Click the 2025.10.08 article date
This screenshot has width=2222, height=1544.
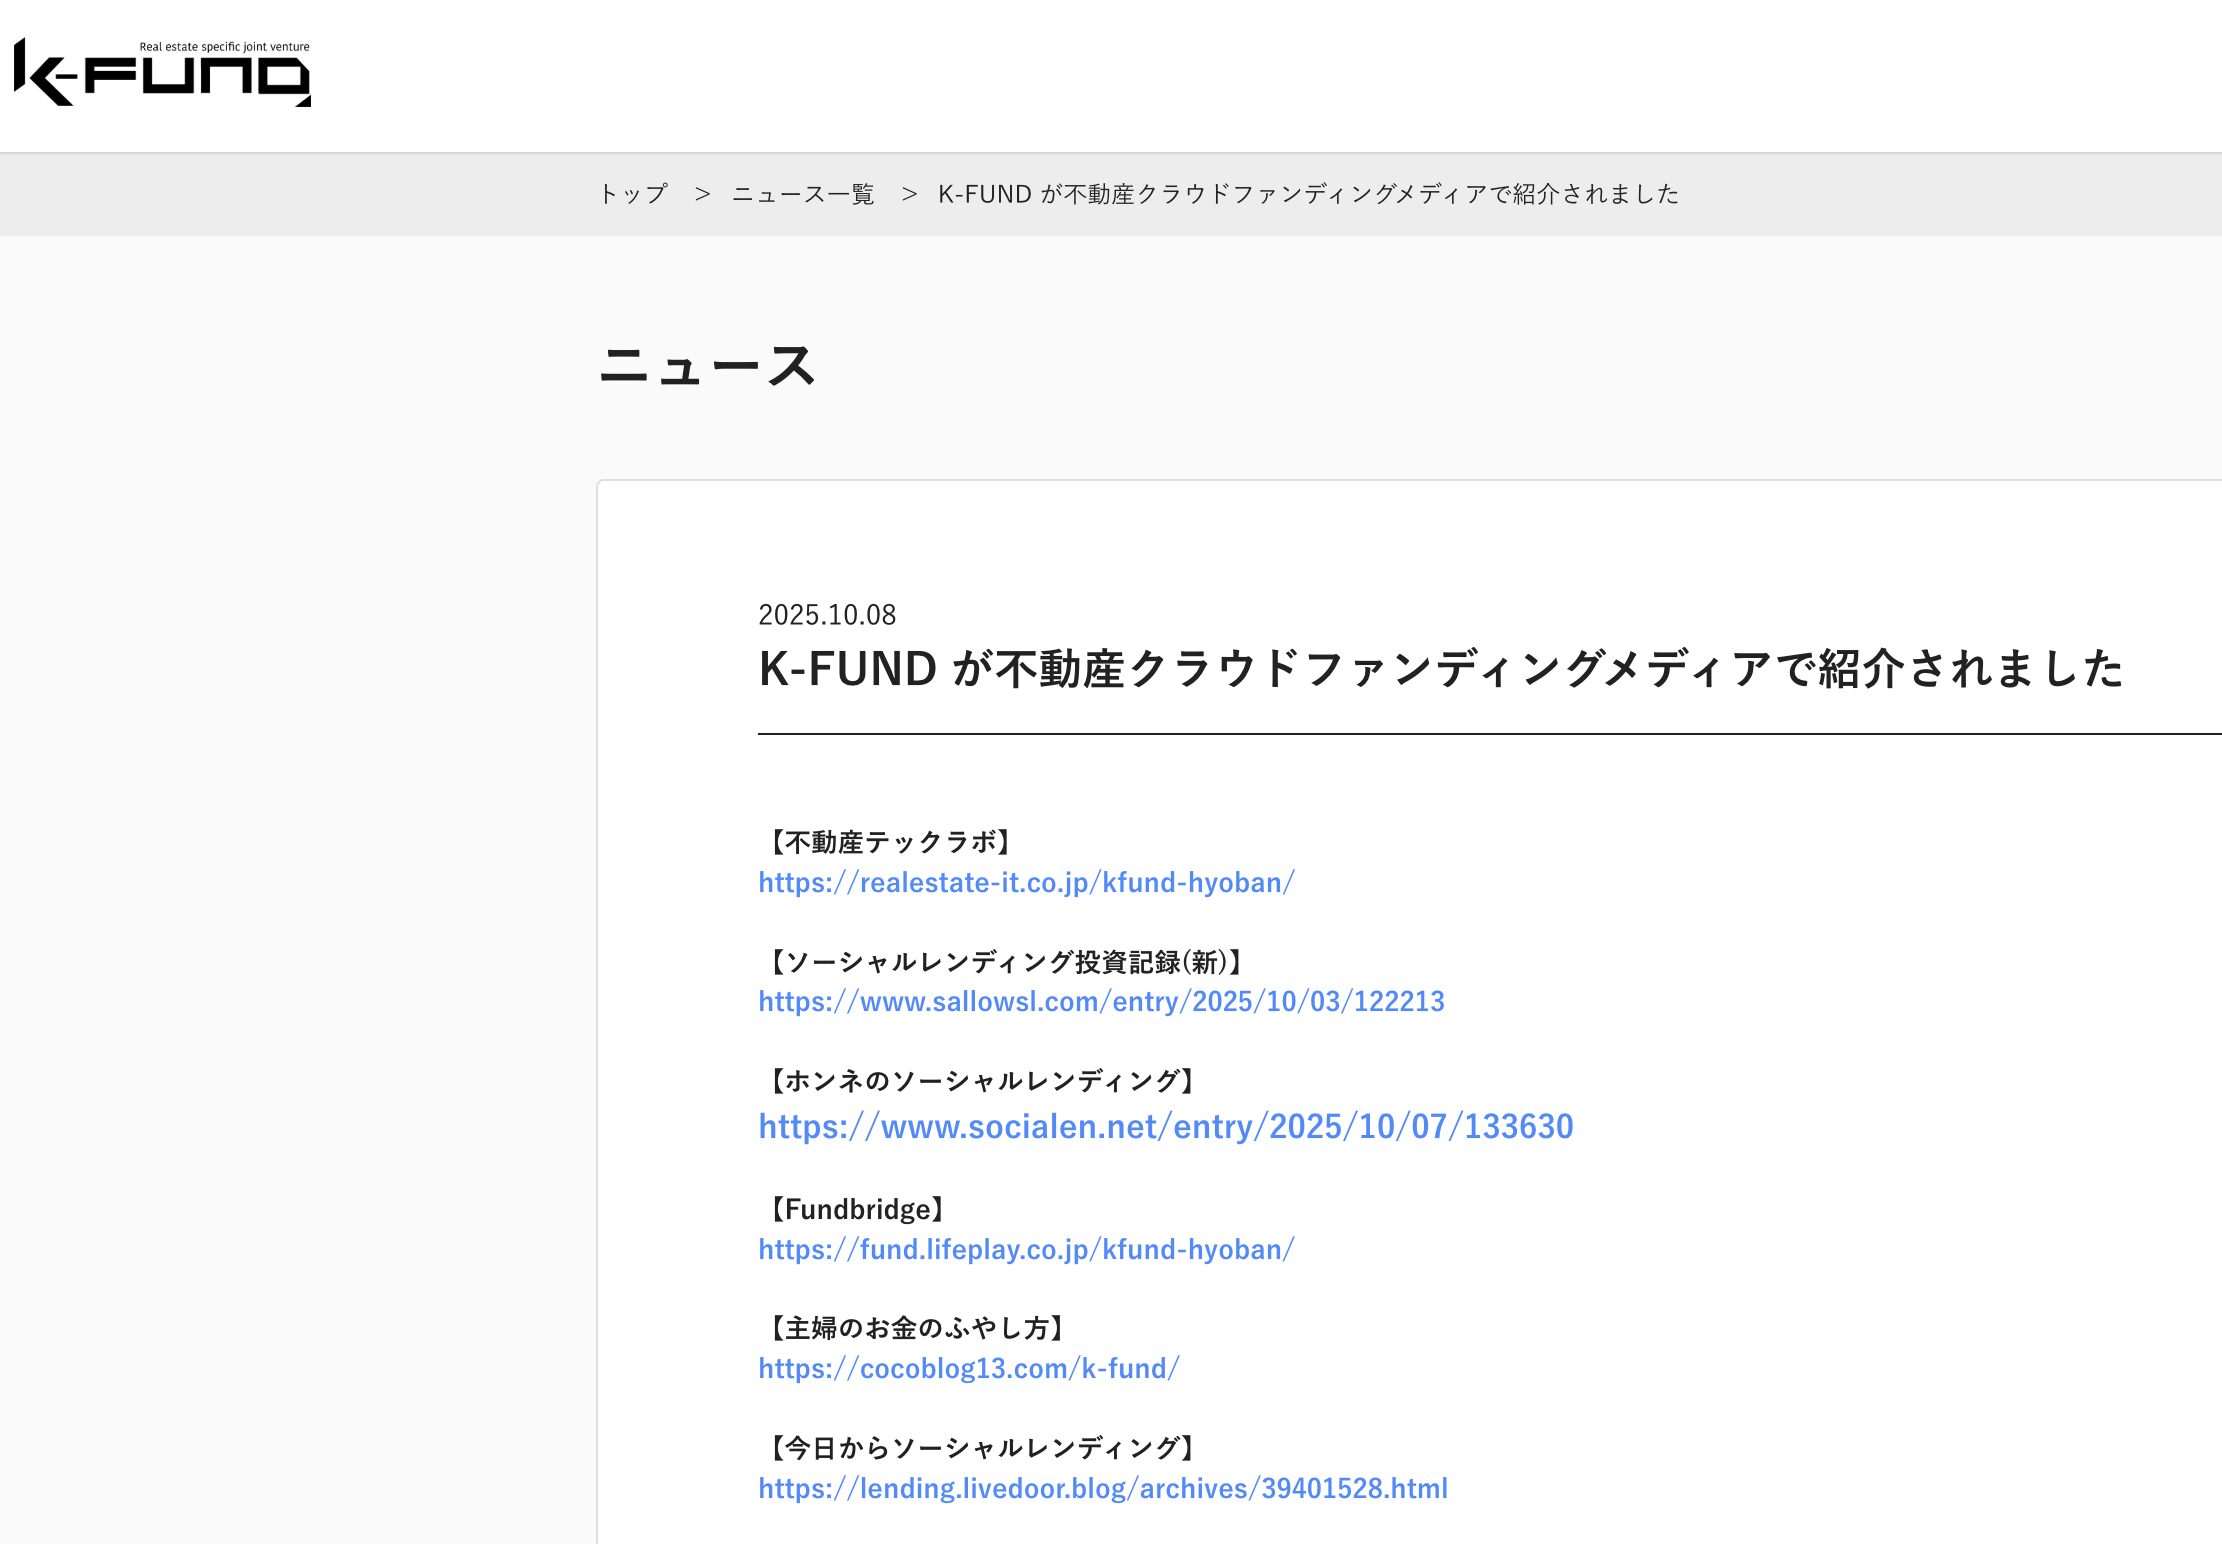[x=827, y=614]
